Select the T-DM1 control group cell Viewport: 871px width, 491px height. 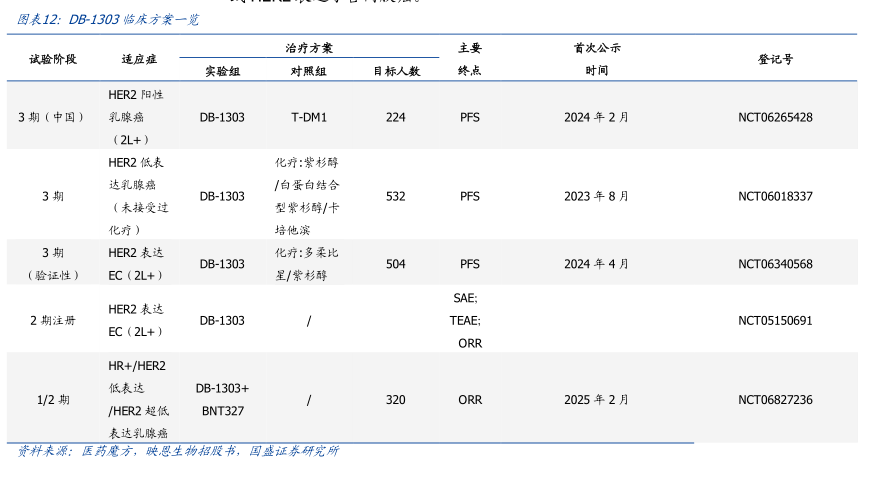(309, 117)
